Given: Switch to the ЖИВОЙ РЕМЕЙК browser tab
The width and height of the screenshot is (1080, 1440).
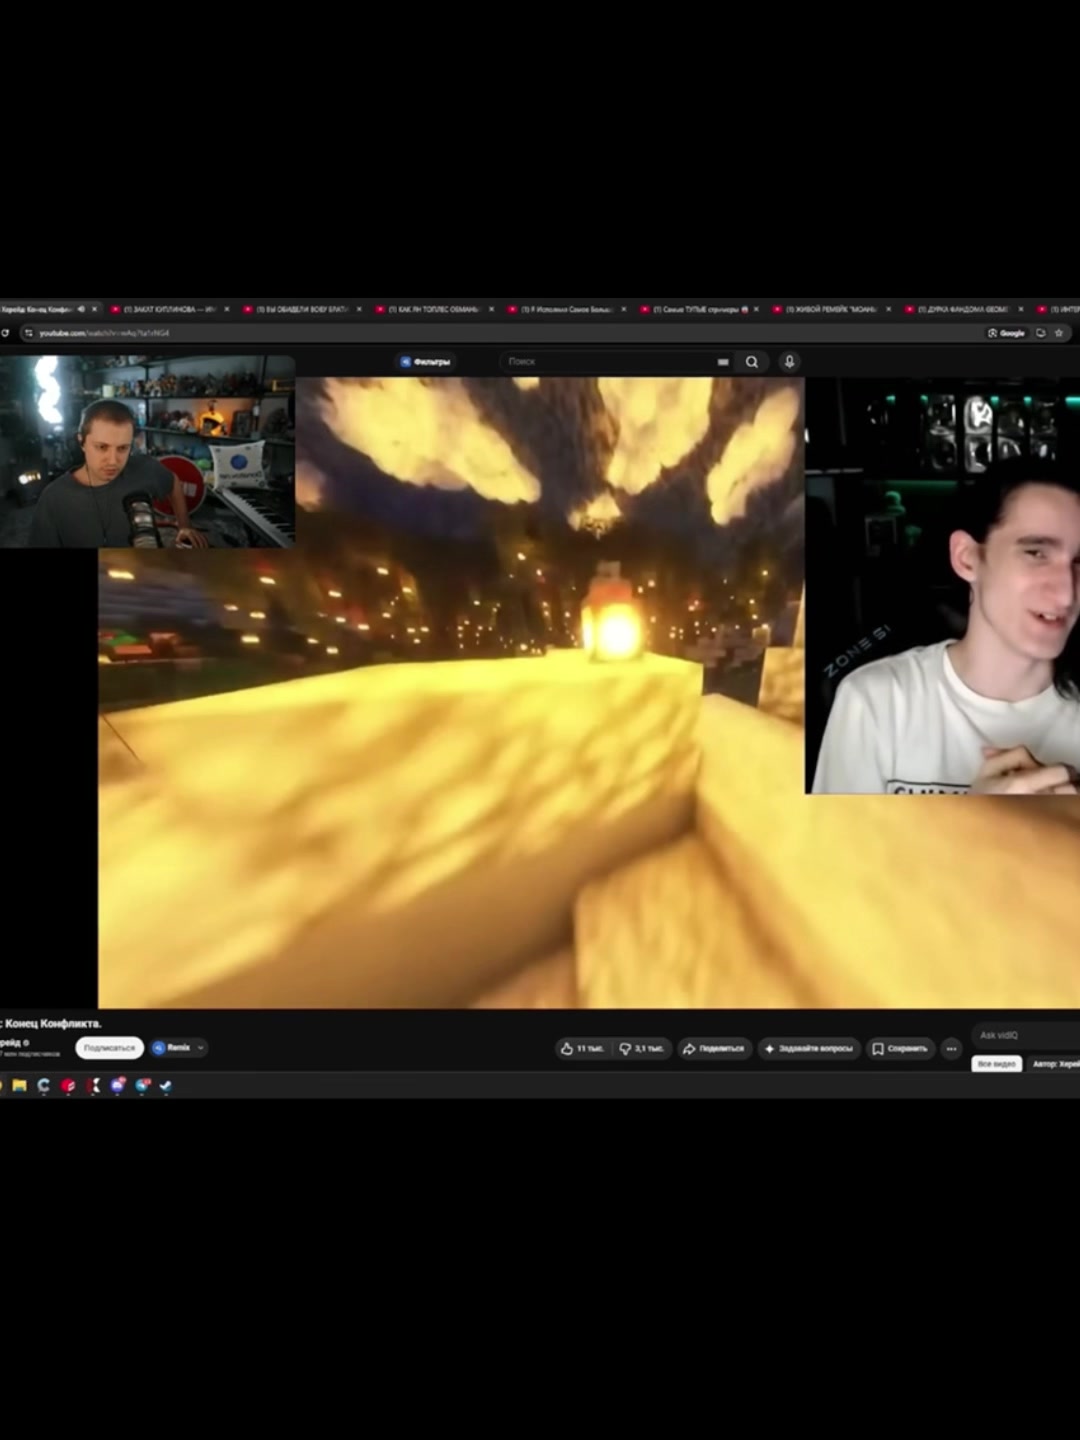Looking at the screenshot, I should pos(830,310).
